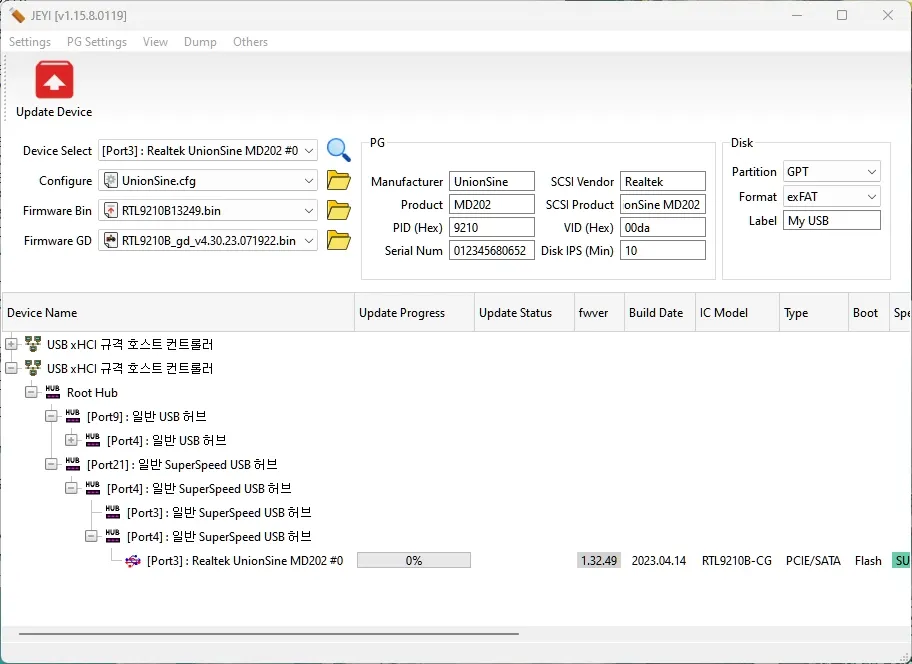The width and height of the screenshot is (912, 664).
Task: Open the Settings menu
Action: pos(30,42)
